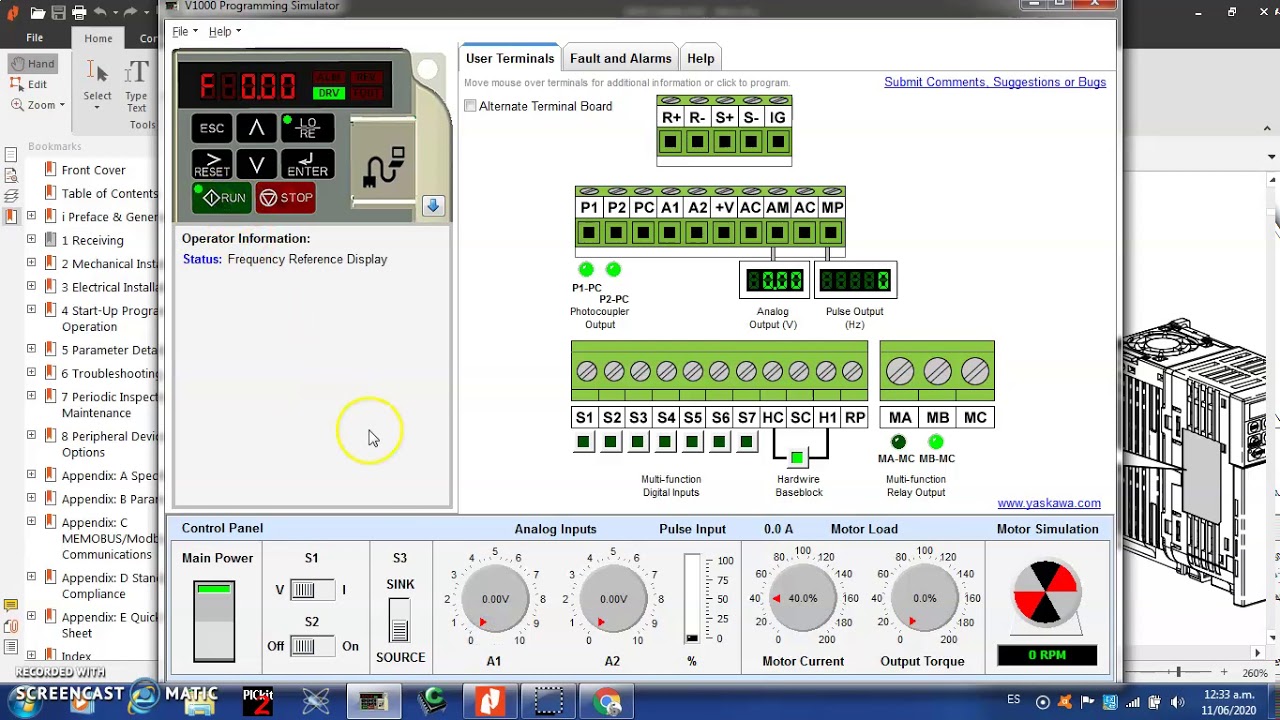Click the blue down arrow under keypad
Image resolution: width=1280 pixels, height=720 pixels.
432,205
